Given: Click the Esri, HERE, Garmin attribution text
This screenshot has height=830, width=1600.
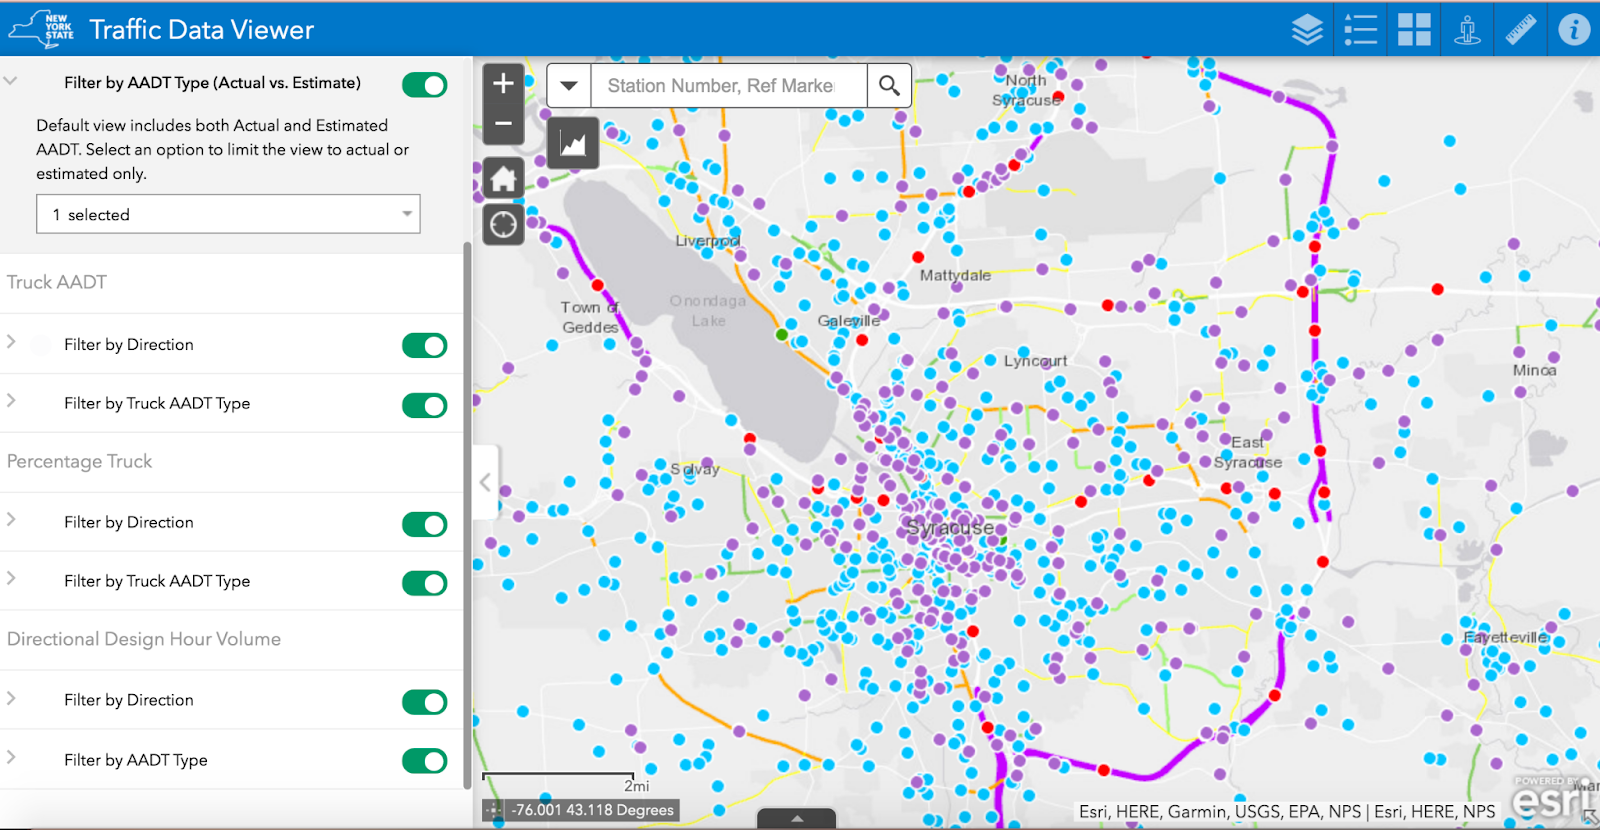Looking at the screenshot, I should [x=1287, y=812].
